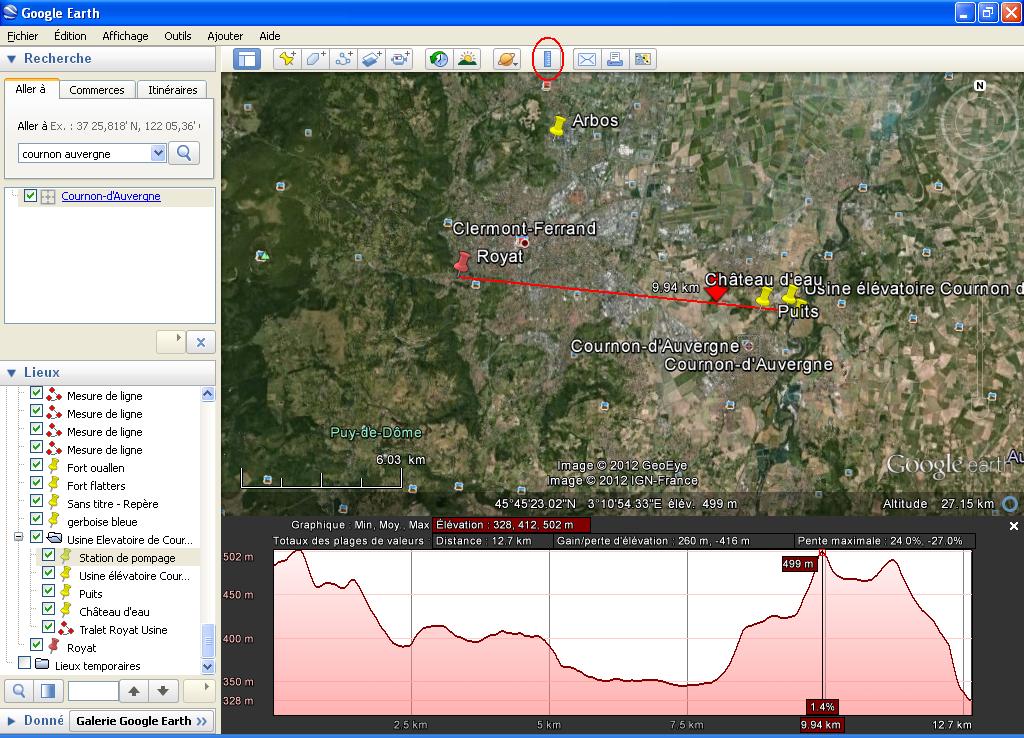Image resolution: width=1024 pixels, height=738 pixels.
Task: Collapse the Lieux panel triangle
Action: [x=12, y=373]
